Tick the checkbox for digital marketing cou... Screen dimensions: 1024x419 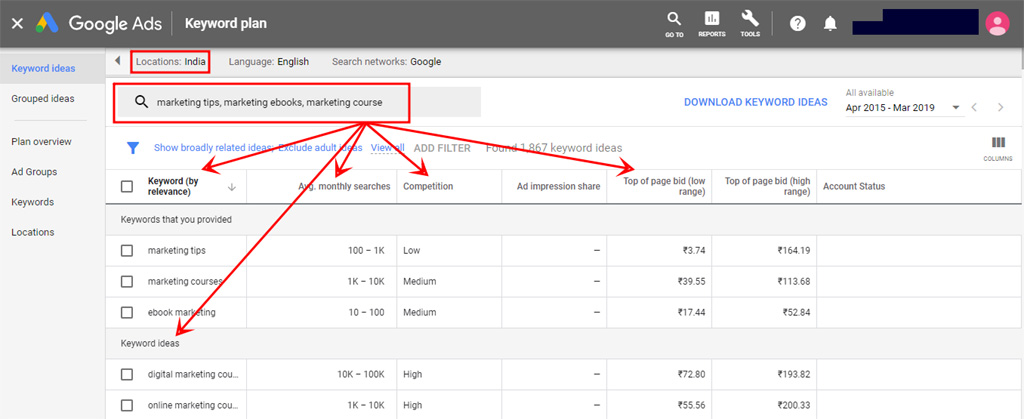click(x=127, y=375)
